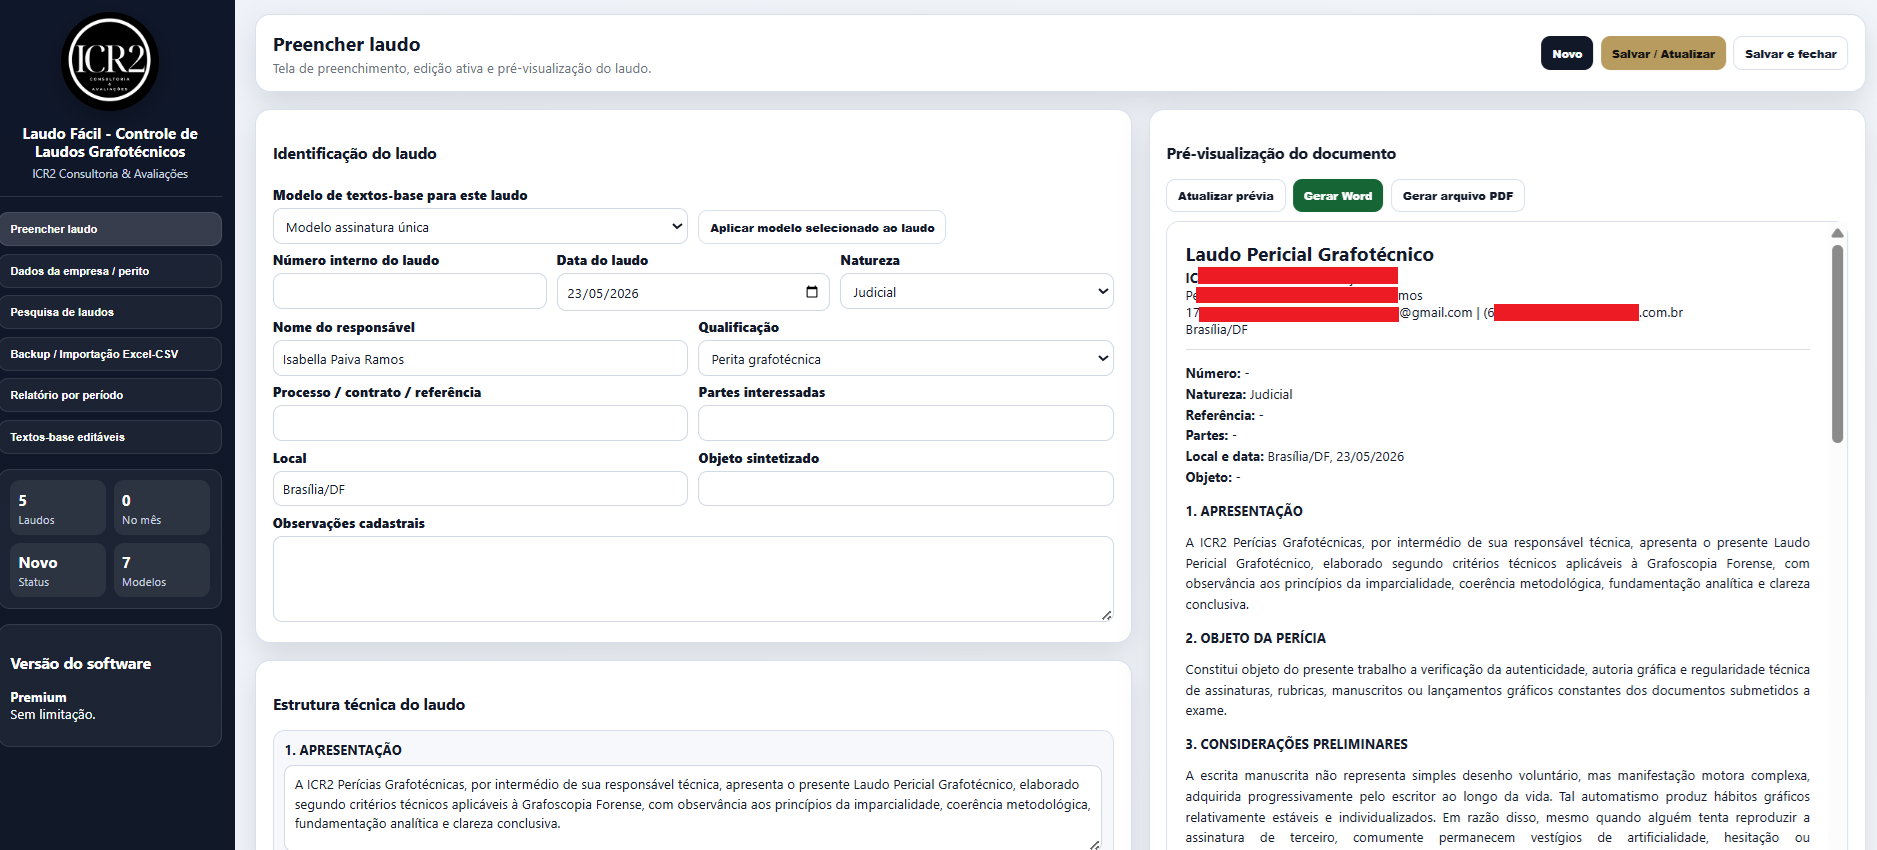Click the Novo button in header
This screenshot has height=850, width=1877.
(x=1567, y=54)
